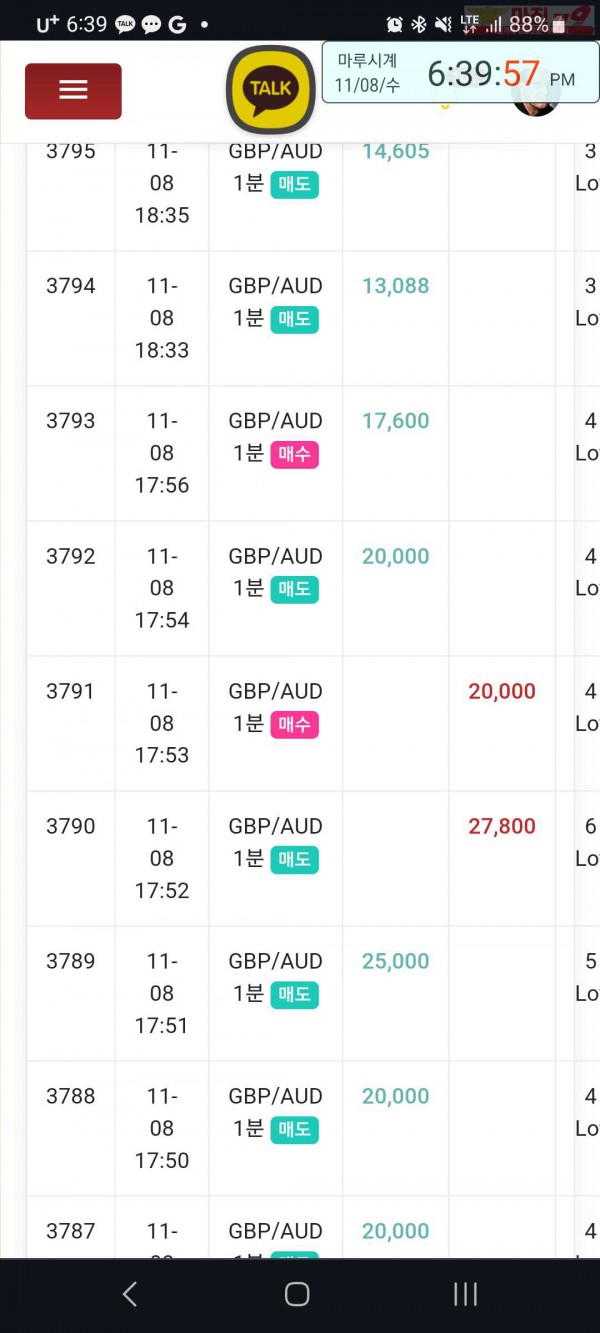Click the 매도 badge in row 3795
600x1333 pixels.
pyautogui.click(x=294, y=184)
